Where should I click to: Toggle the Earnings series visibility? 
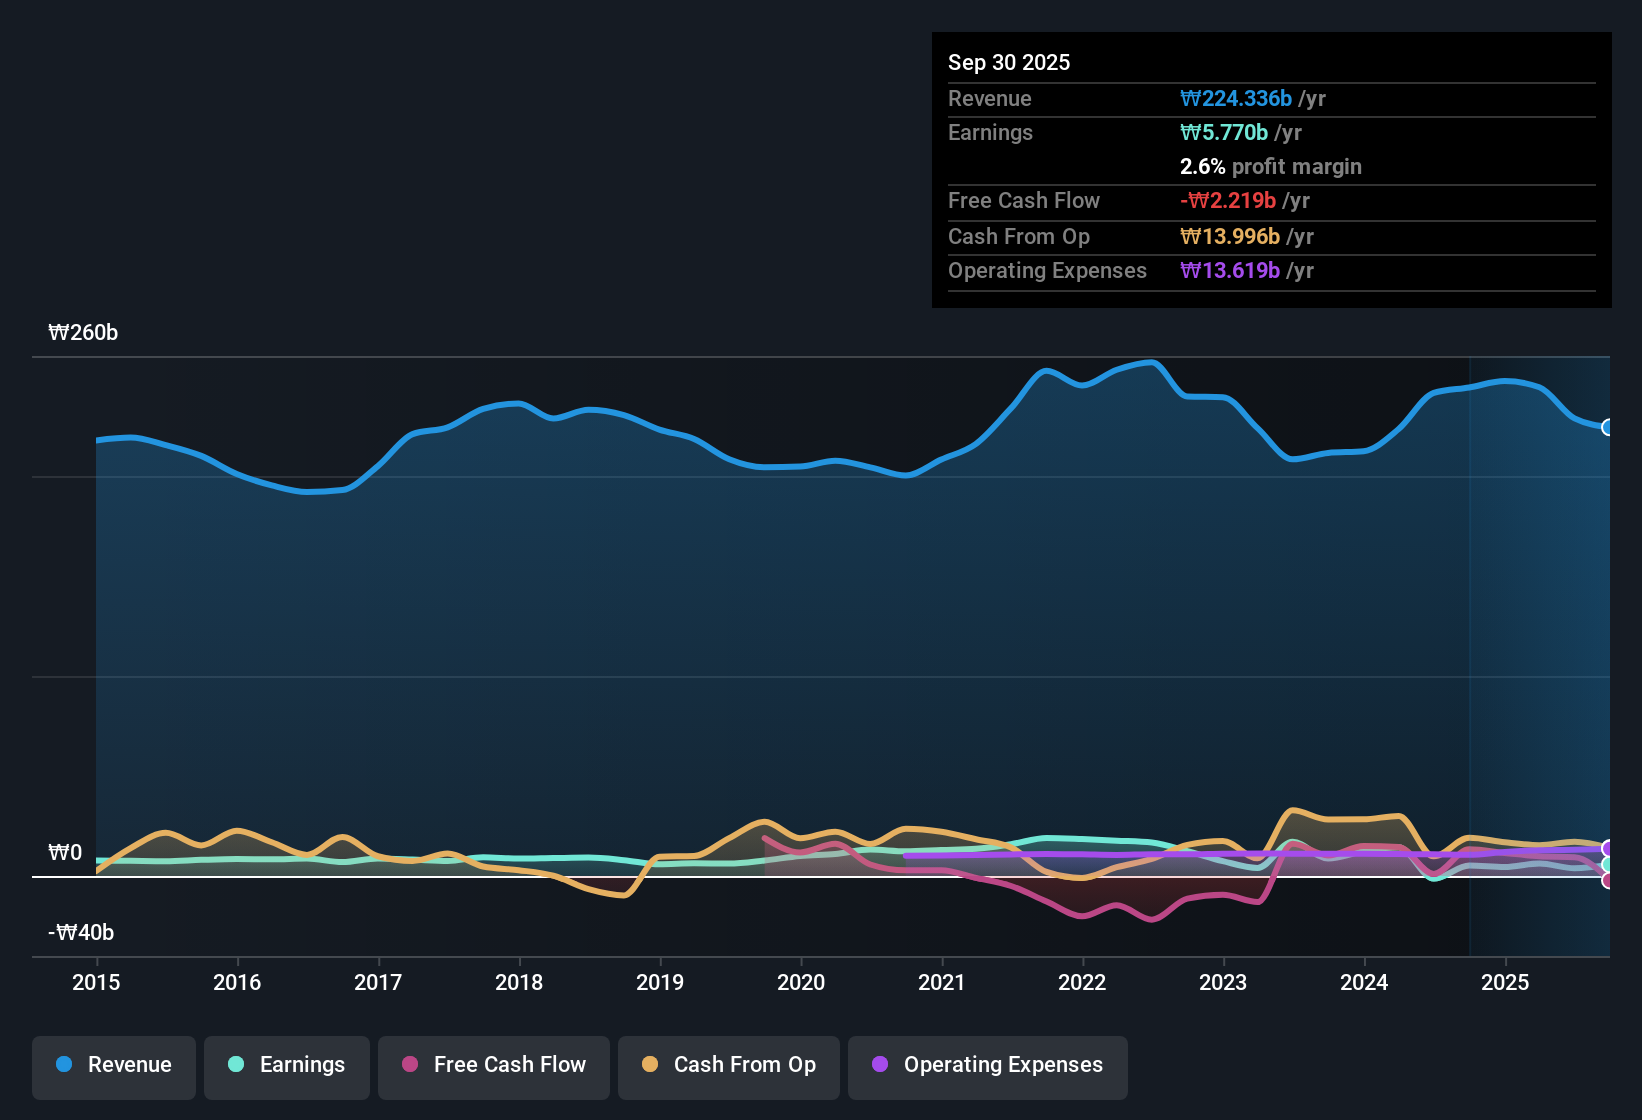287,1065
